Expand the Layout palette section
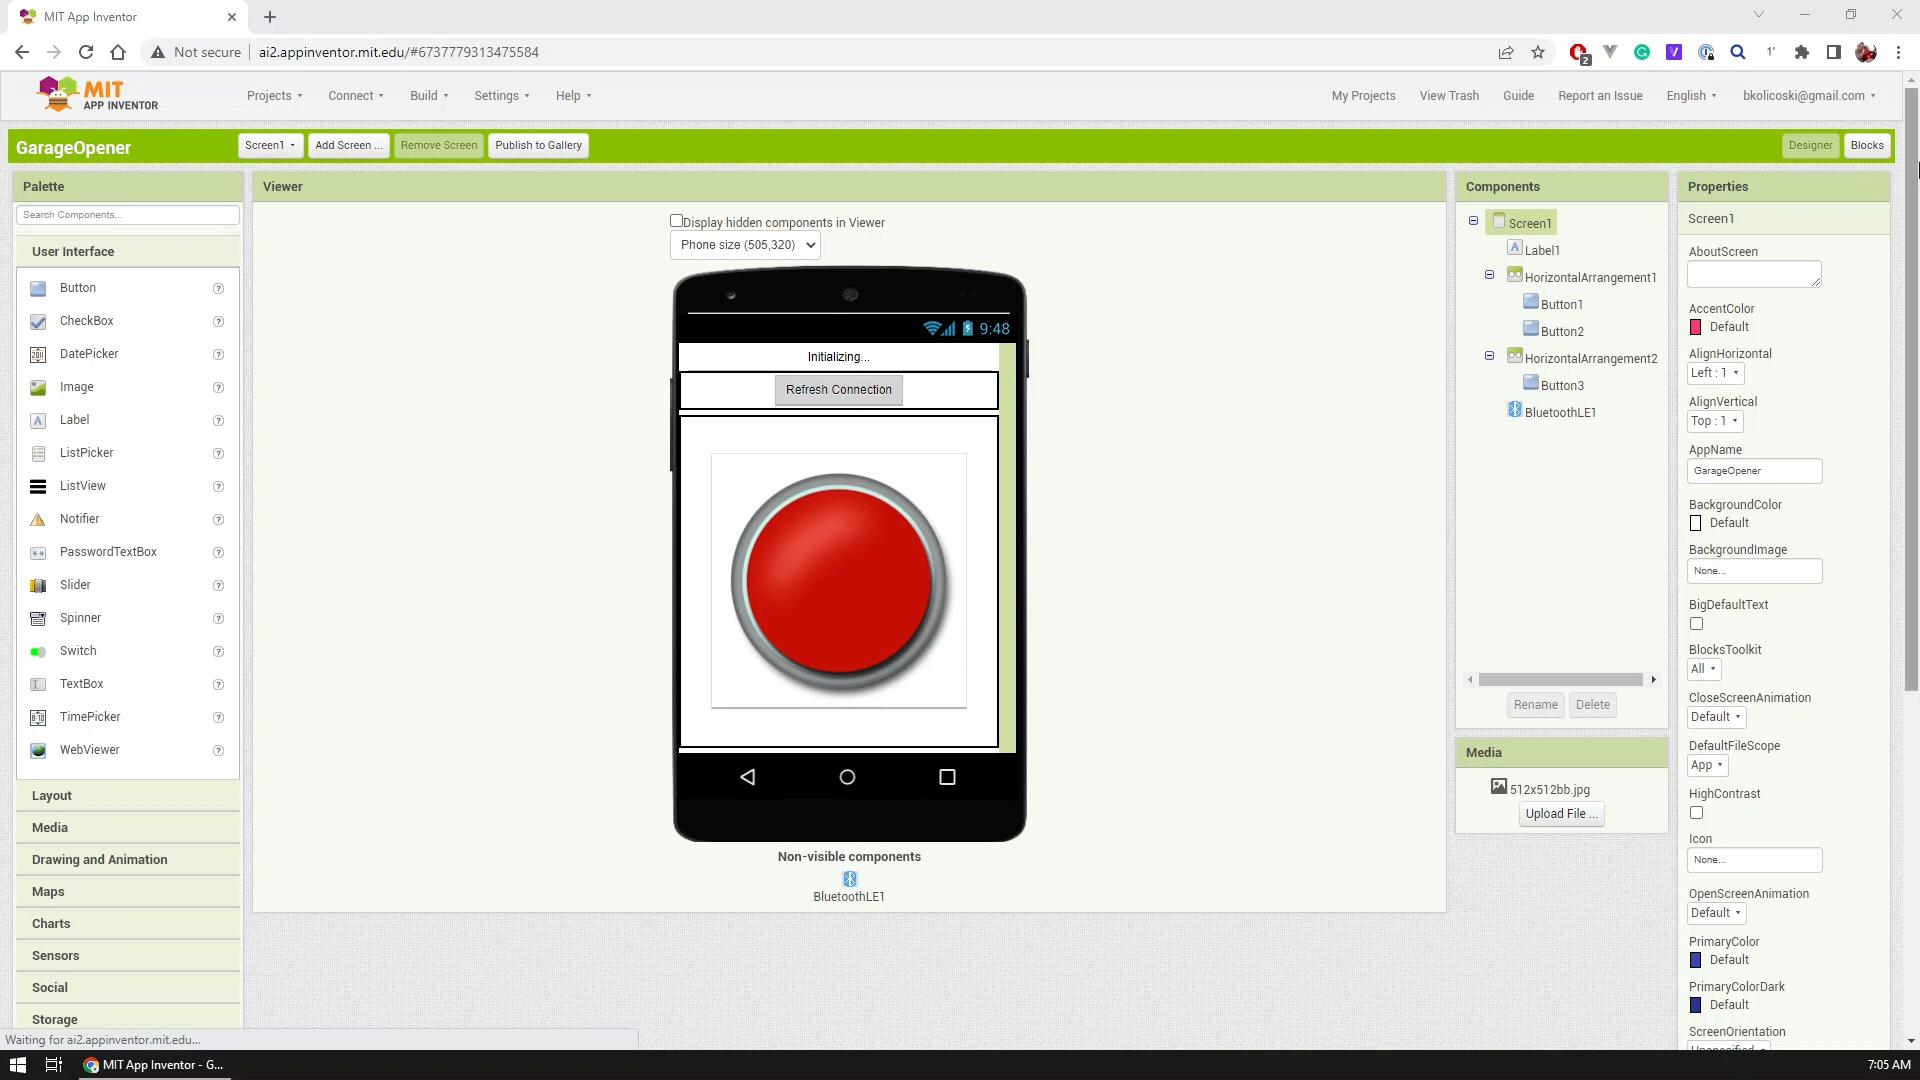Viewport: 1920px width, 1080px height. [x=128, y=796]
